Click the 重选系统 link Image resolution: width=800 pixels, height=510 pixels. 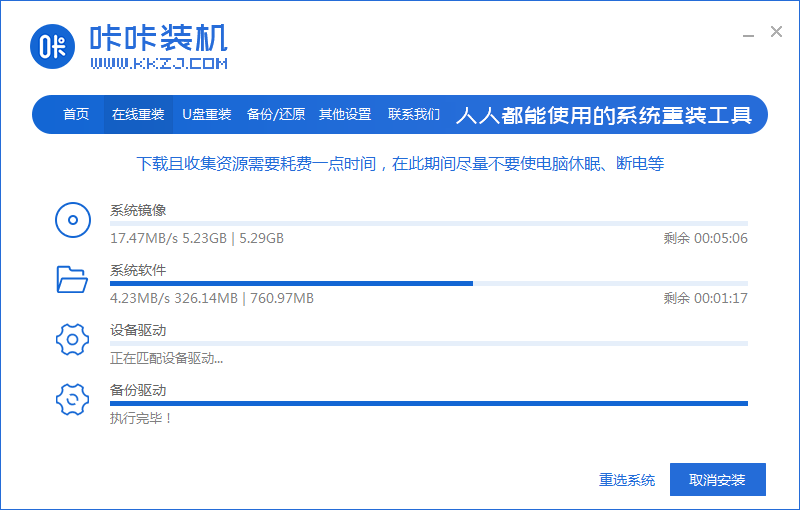pos(627,480)
